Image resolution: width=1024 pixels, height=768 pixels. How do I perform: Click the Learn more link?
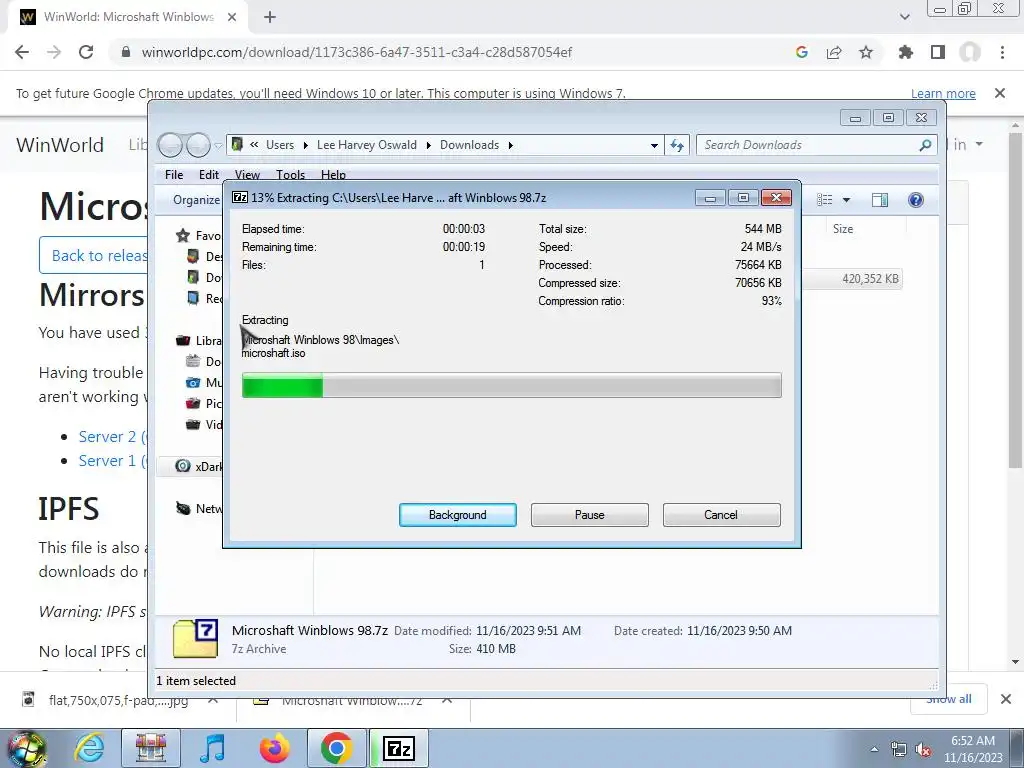(943, 93)
